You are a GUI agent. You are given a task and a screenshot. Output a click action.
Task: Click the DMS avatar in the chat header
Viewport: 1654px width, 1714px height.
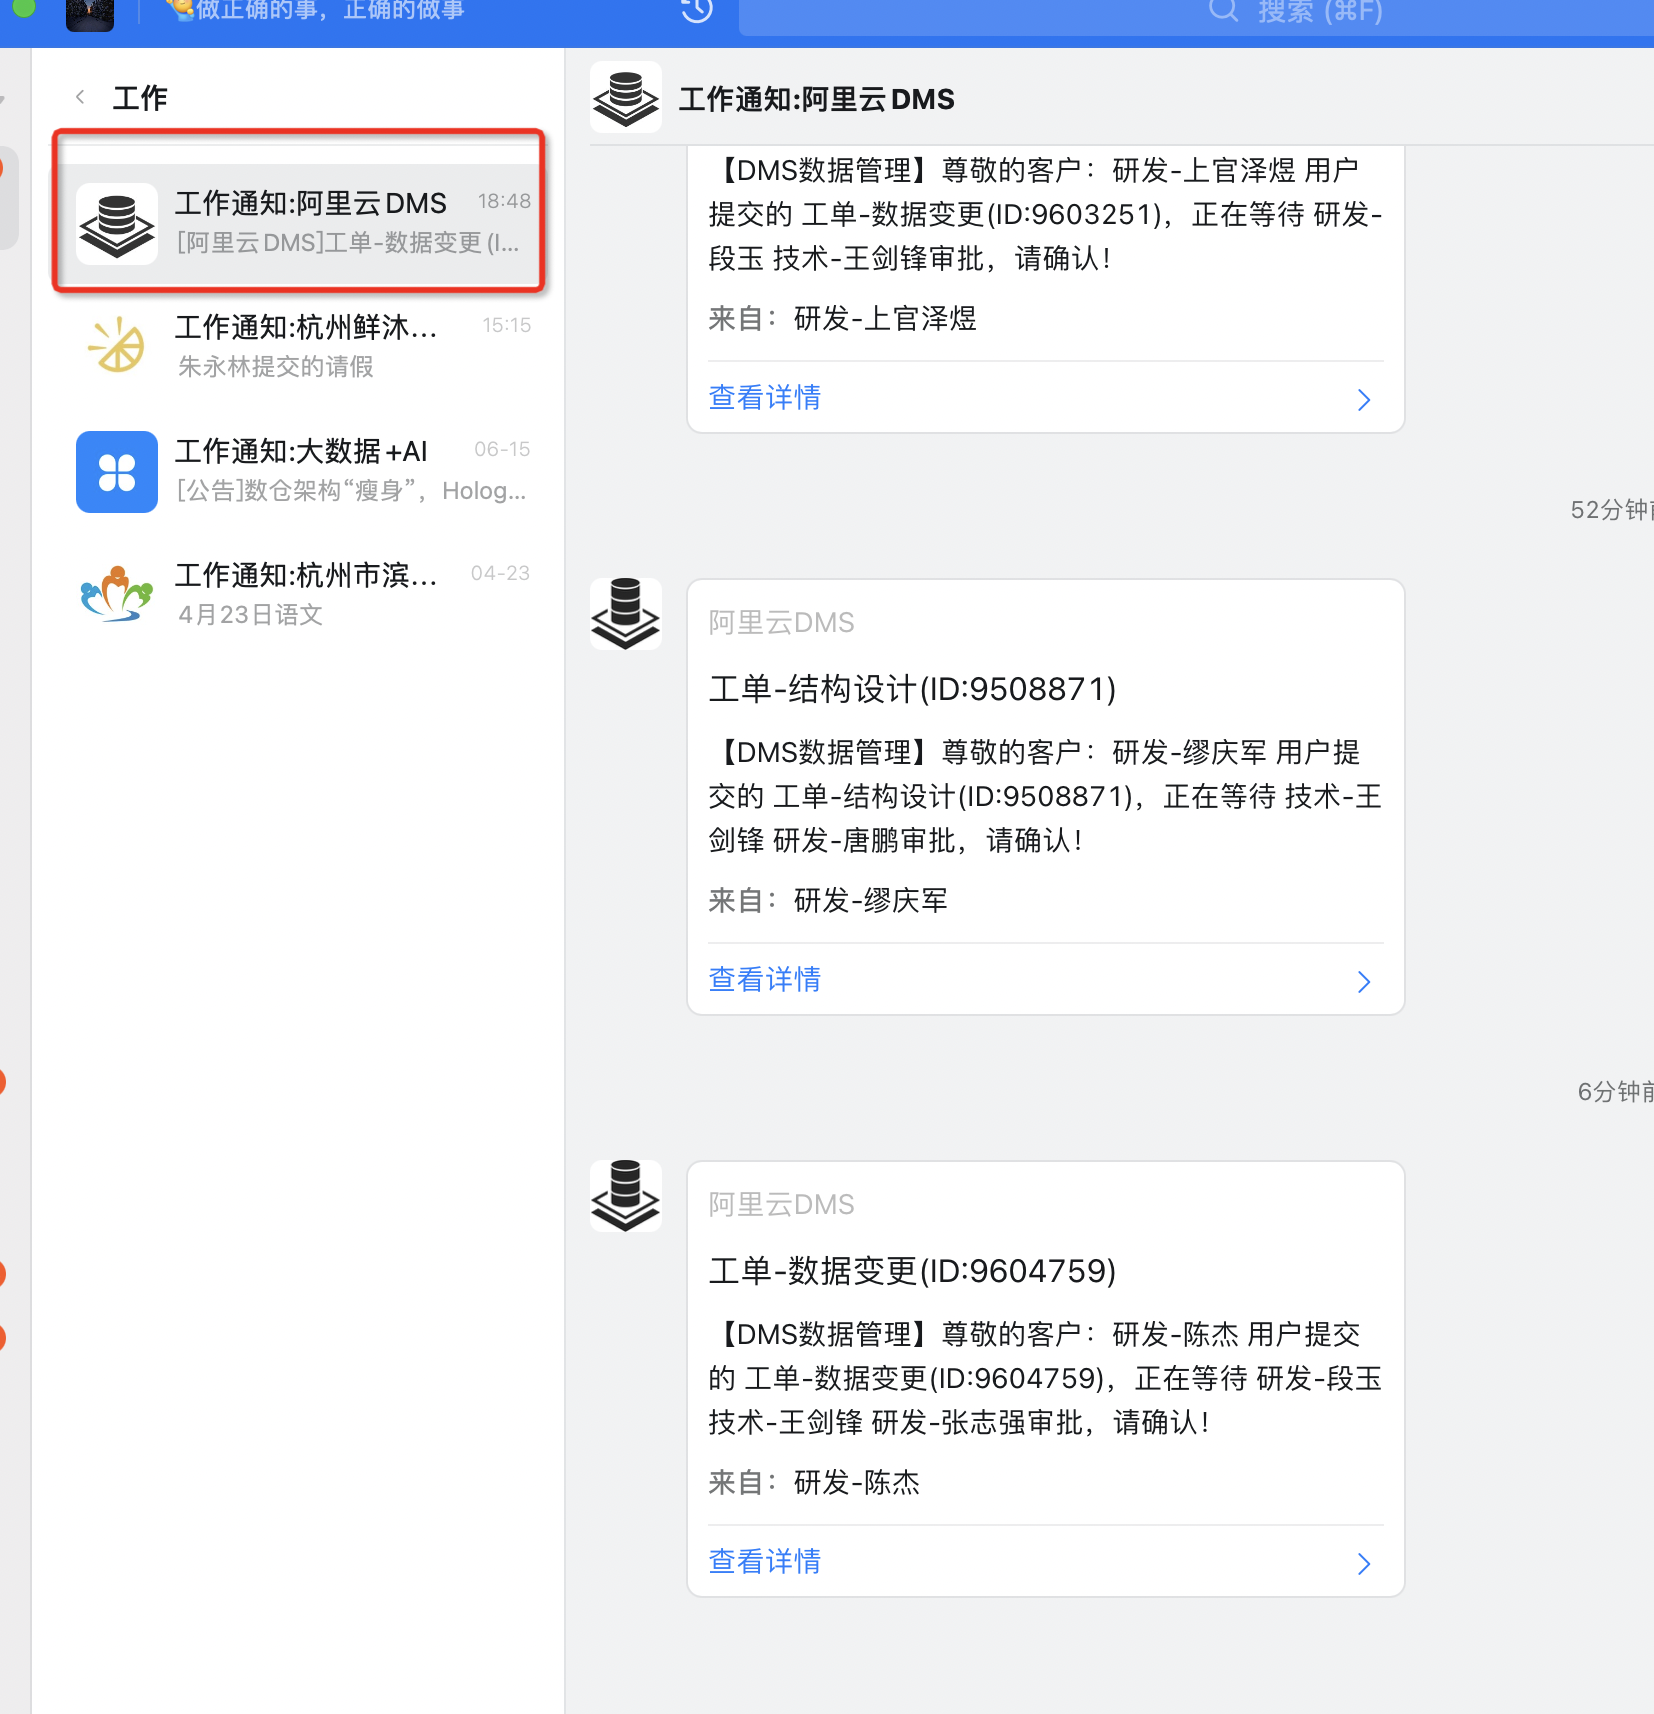626,97
